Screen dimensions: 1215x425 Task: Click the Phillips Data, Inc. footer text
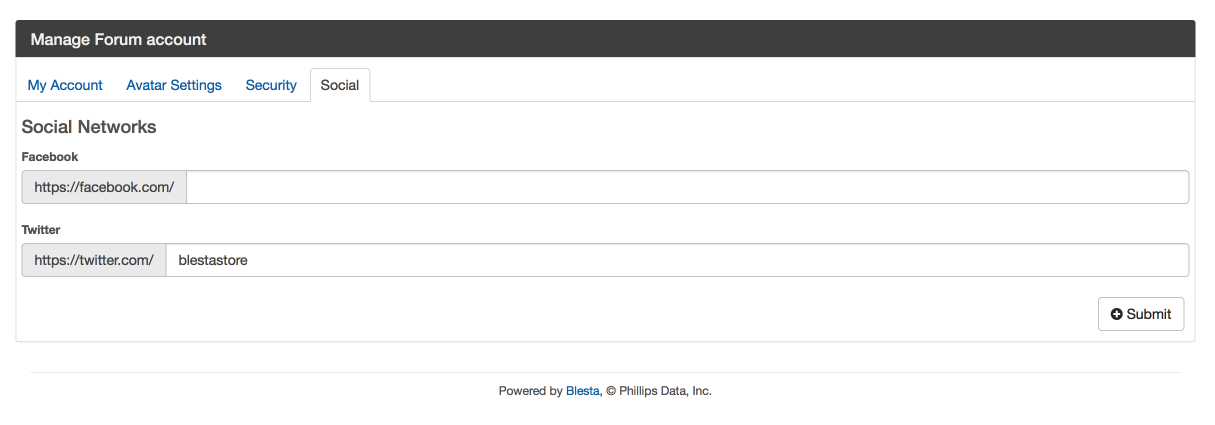point(665,391)
